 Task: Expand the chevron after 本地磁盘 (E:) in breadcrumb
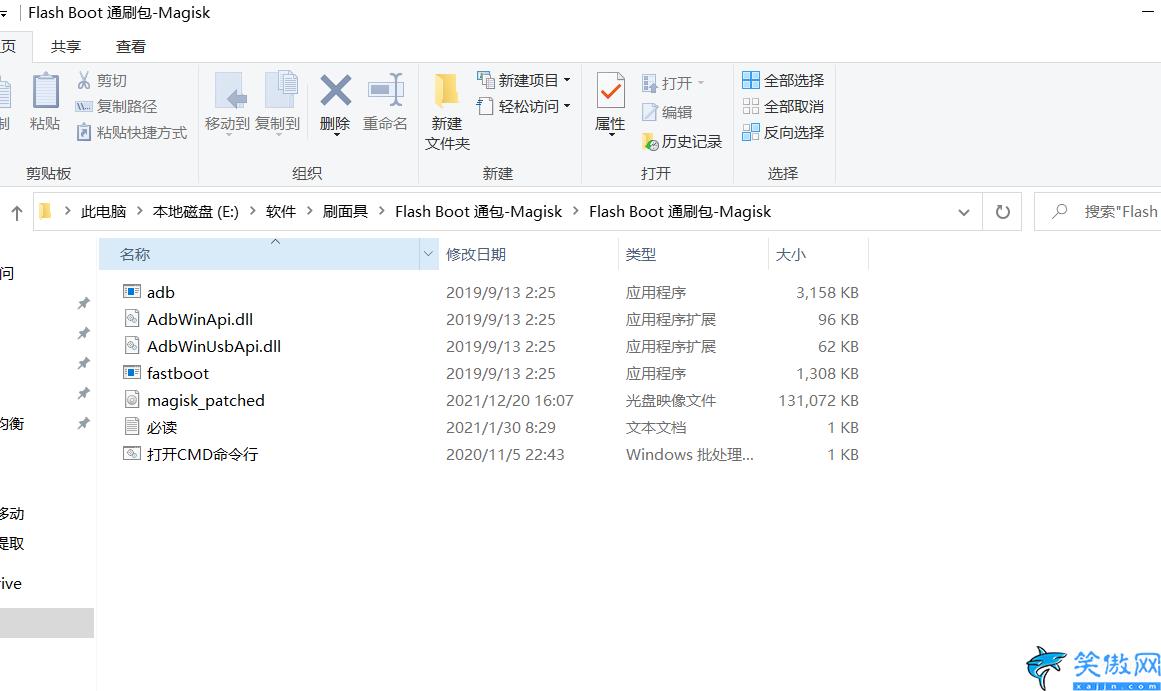pyautogui.click(x=252, y=211)
